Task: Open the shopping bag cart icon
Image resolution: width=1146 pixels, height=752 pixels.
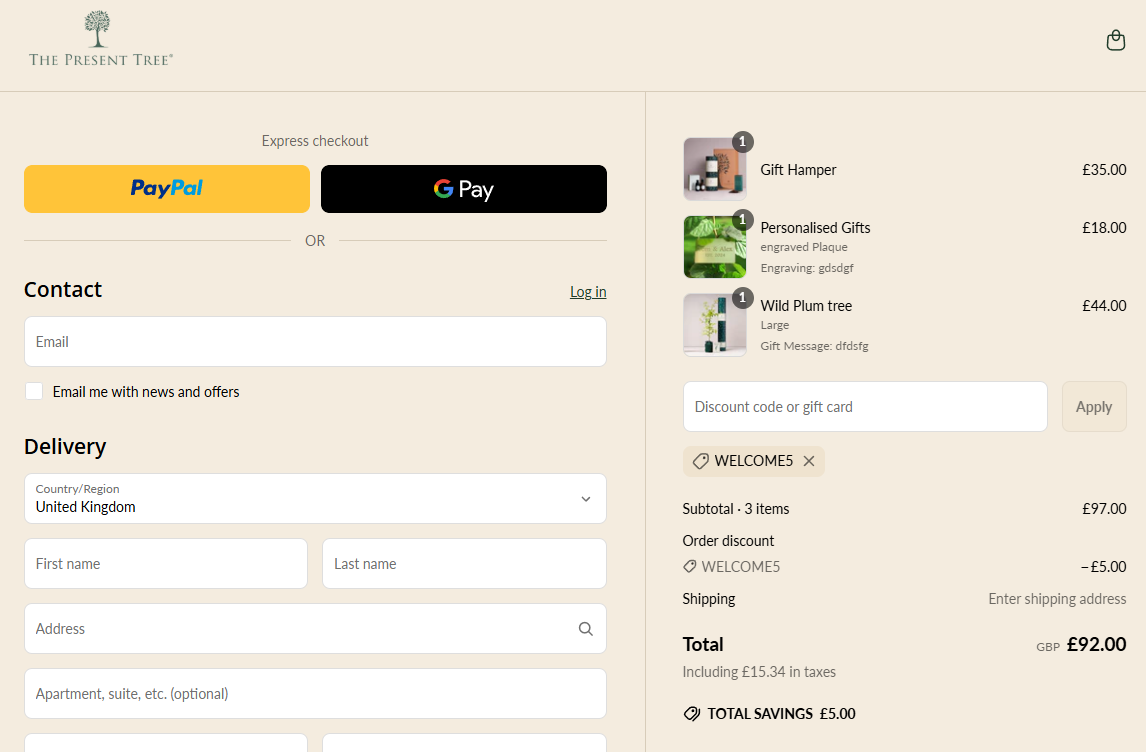Action: click(1116, 41)
